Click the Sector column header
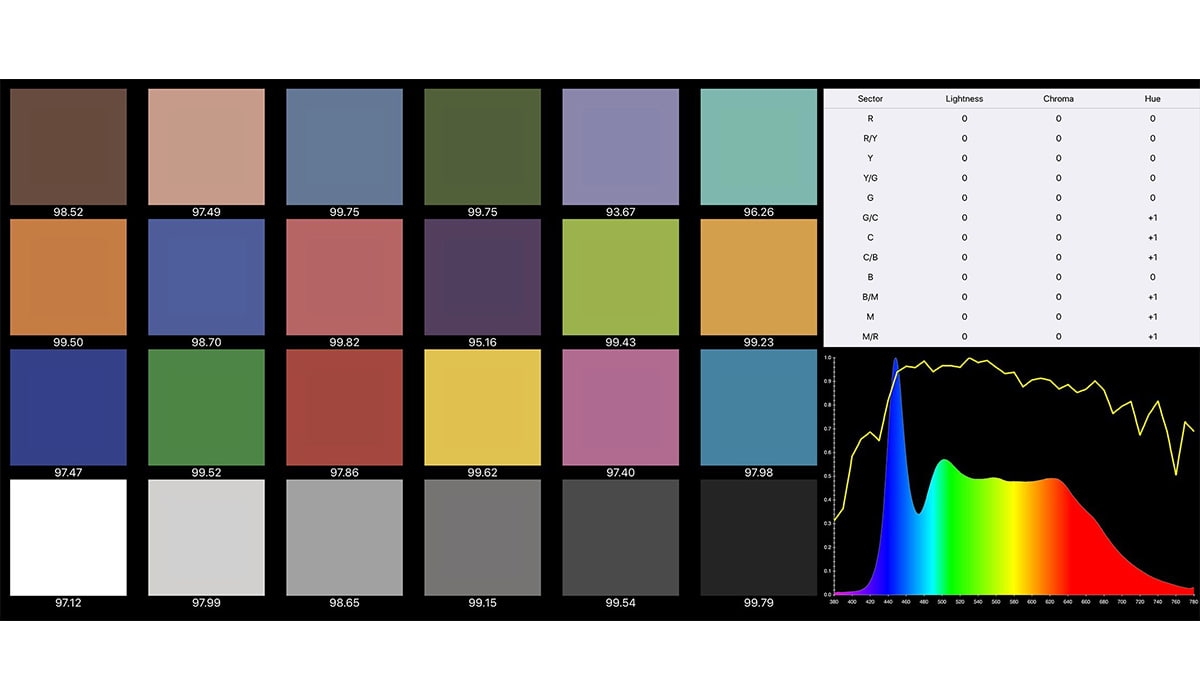Viewport: 1200px width, 700px height. coord(870,99)
